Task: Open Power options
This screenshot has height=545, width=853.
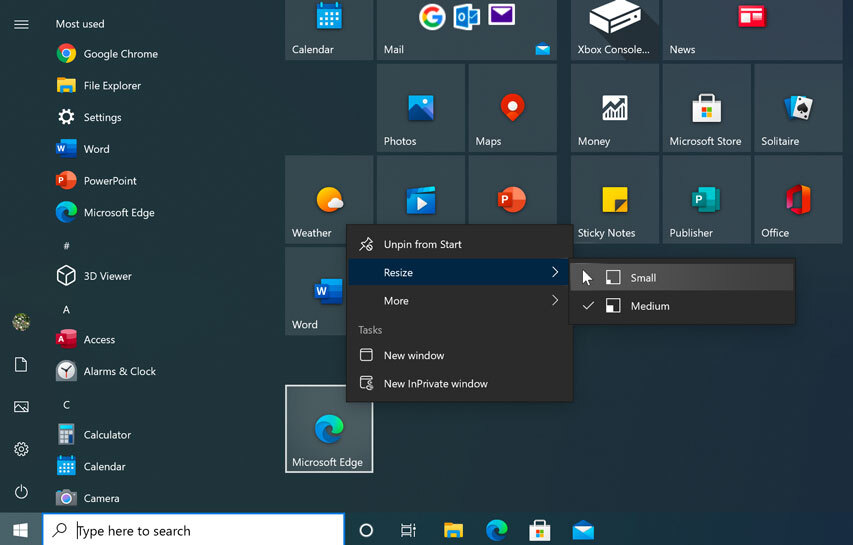Action: coord(21,492)
